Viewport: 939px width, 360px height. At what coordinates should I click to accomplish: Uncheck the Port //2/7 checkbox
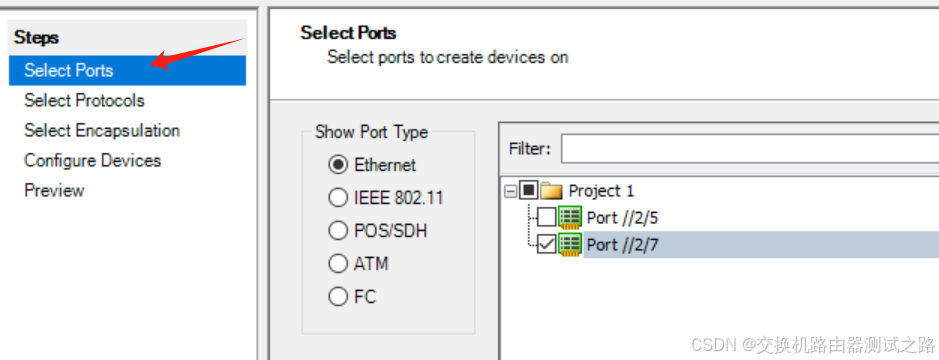pyautogui.click(x=546, y=244)
